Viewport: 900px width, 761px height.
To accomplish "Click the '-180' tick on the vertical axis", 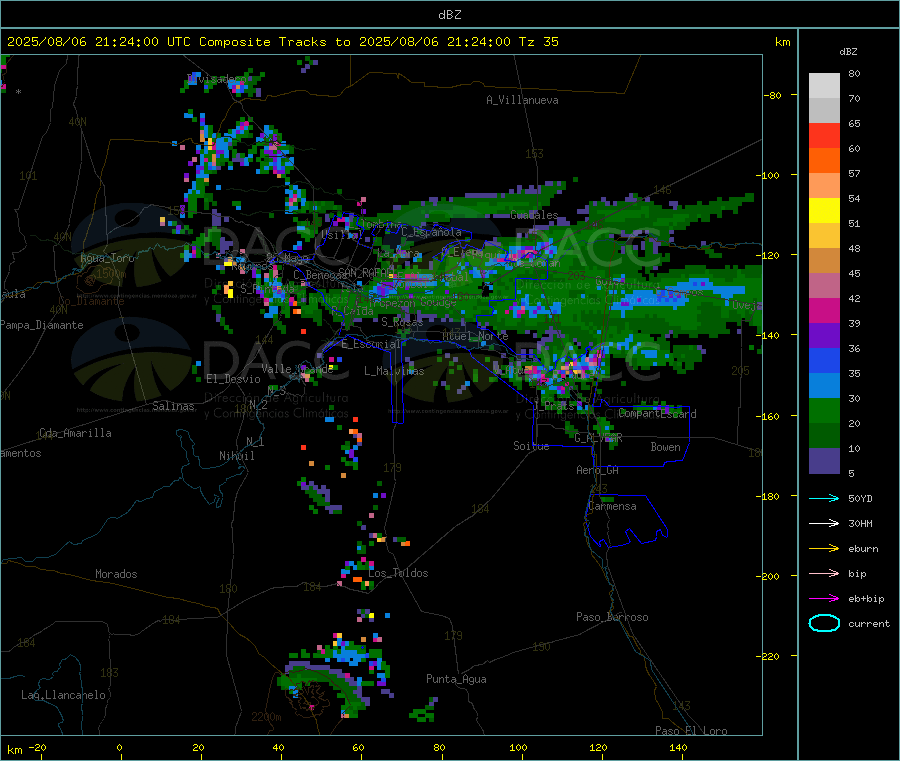I will (770, 496).
